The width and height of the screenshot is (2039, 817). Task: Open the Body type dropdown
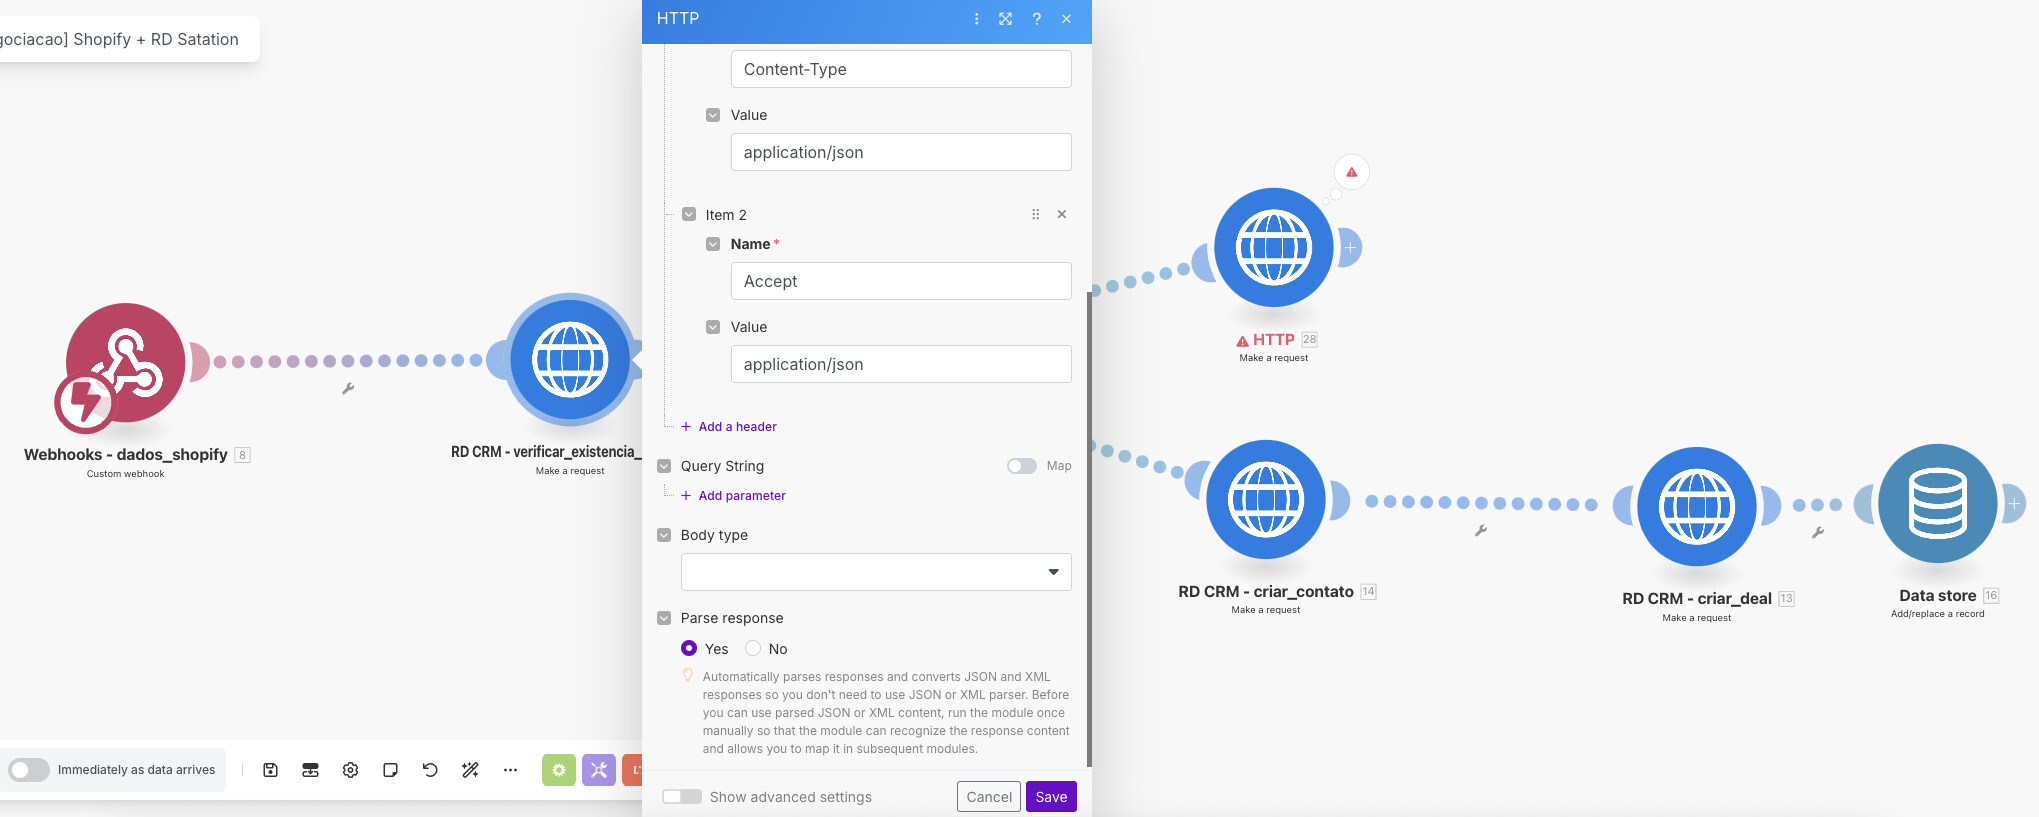876,572
